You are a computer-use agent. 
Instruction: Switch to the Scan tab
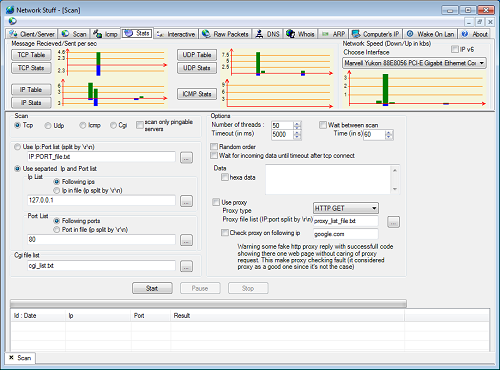point(74,34)
